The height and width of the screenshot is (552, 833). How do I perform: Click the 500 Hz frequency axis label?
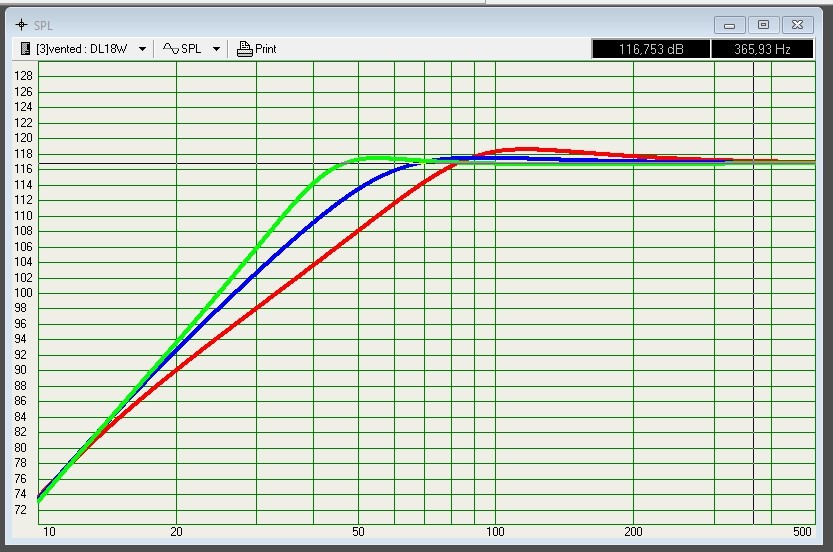802,531
